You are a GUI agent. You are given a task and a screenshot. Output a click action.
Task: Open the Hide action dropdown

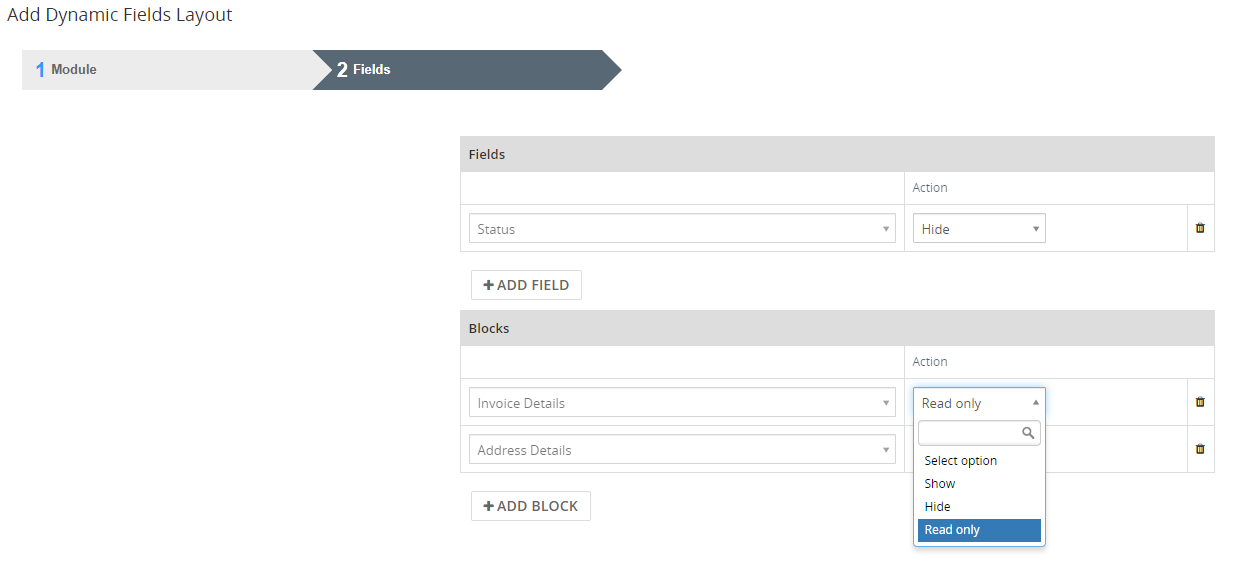[x=978, y=229]
